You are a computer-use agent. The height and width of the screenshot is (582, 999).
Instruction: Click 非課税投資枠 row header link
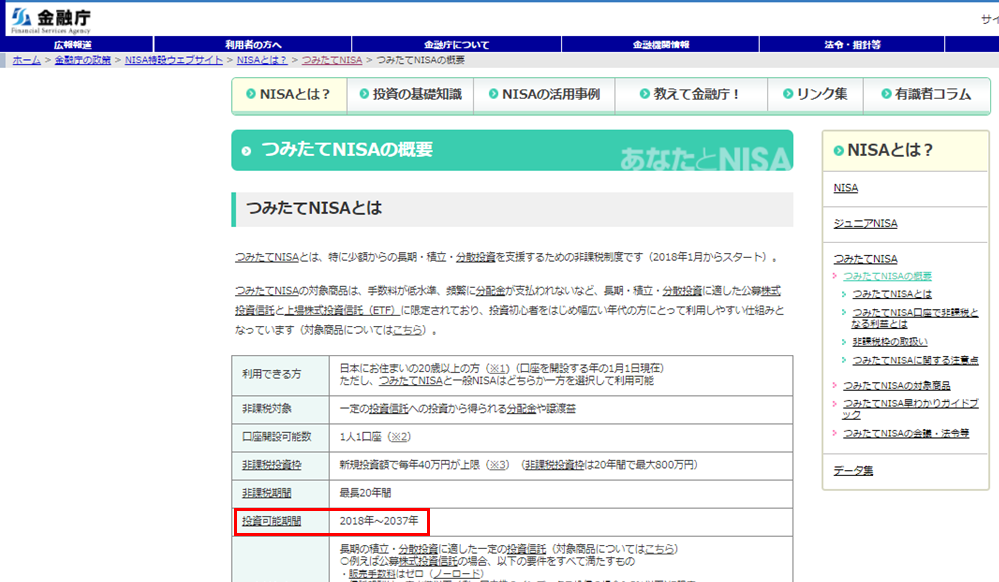tap(271, 465)
